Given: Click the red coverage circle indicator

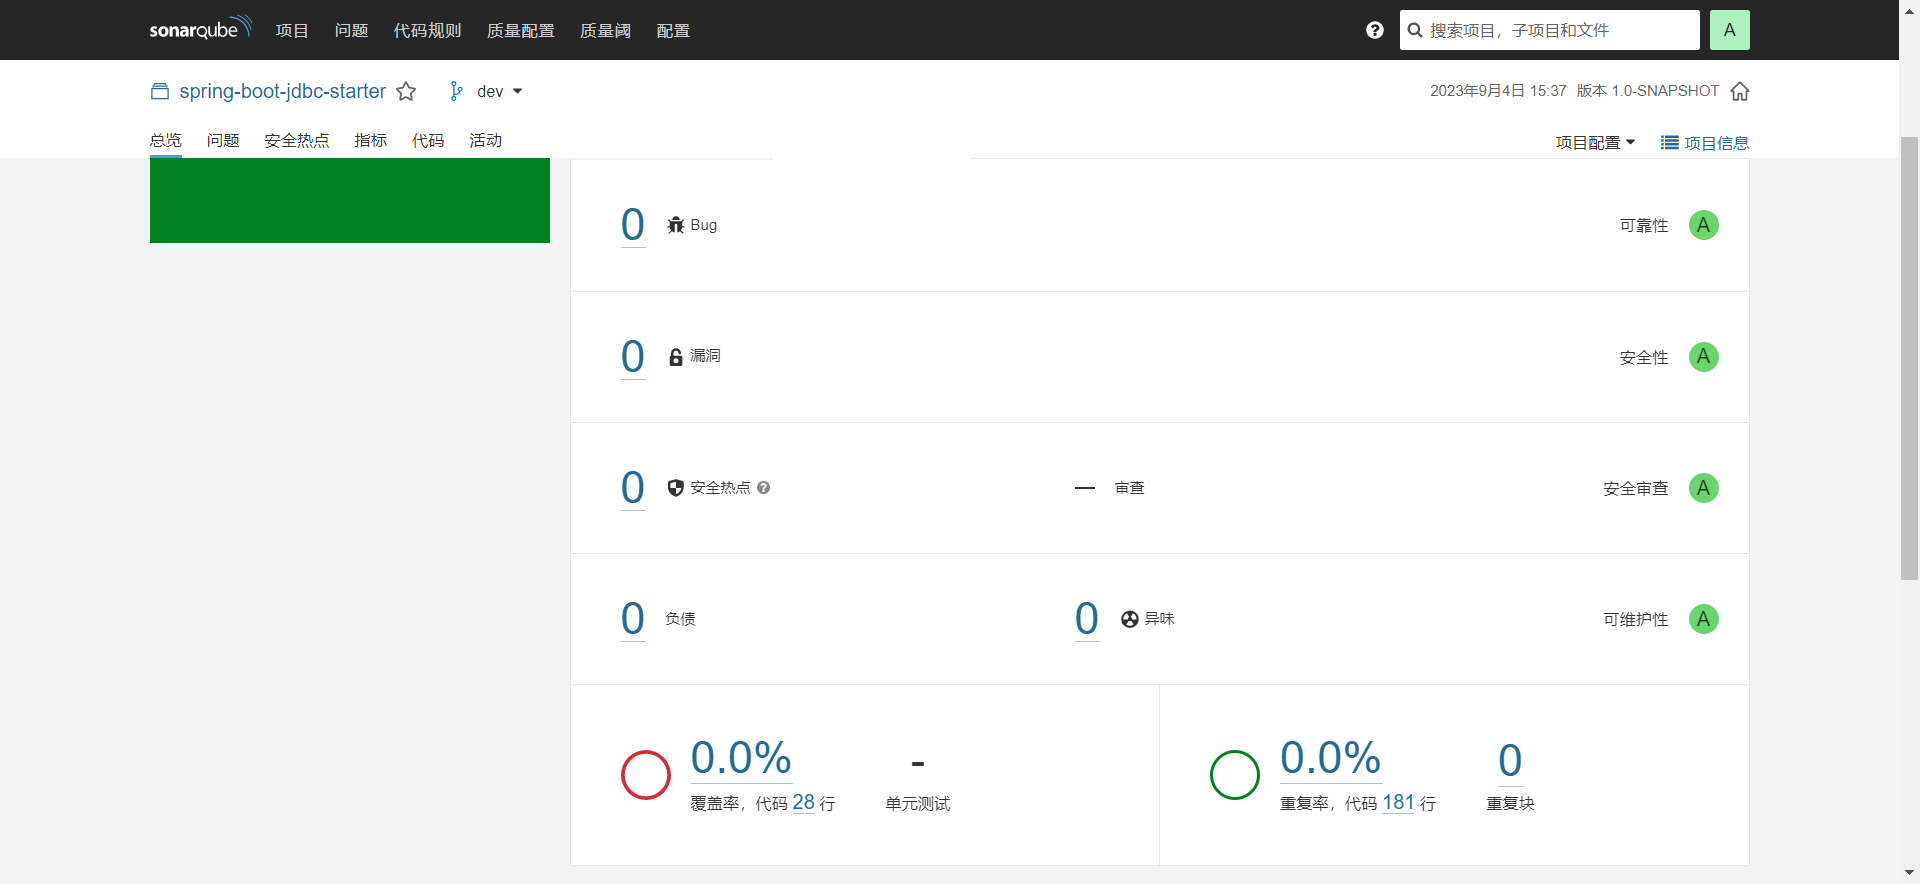Looking at the screenshot, I should 646,775.
